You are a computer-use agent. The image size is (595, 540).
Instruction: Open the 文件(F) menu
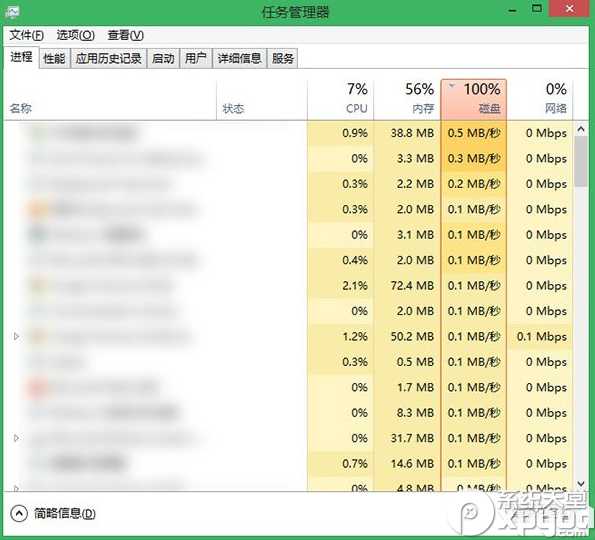coord(27,35)
